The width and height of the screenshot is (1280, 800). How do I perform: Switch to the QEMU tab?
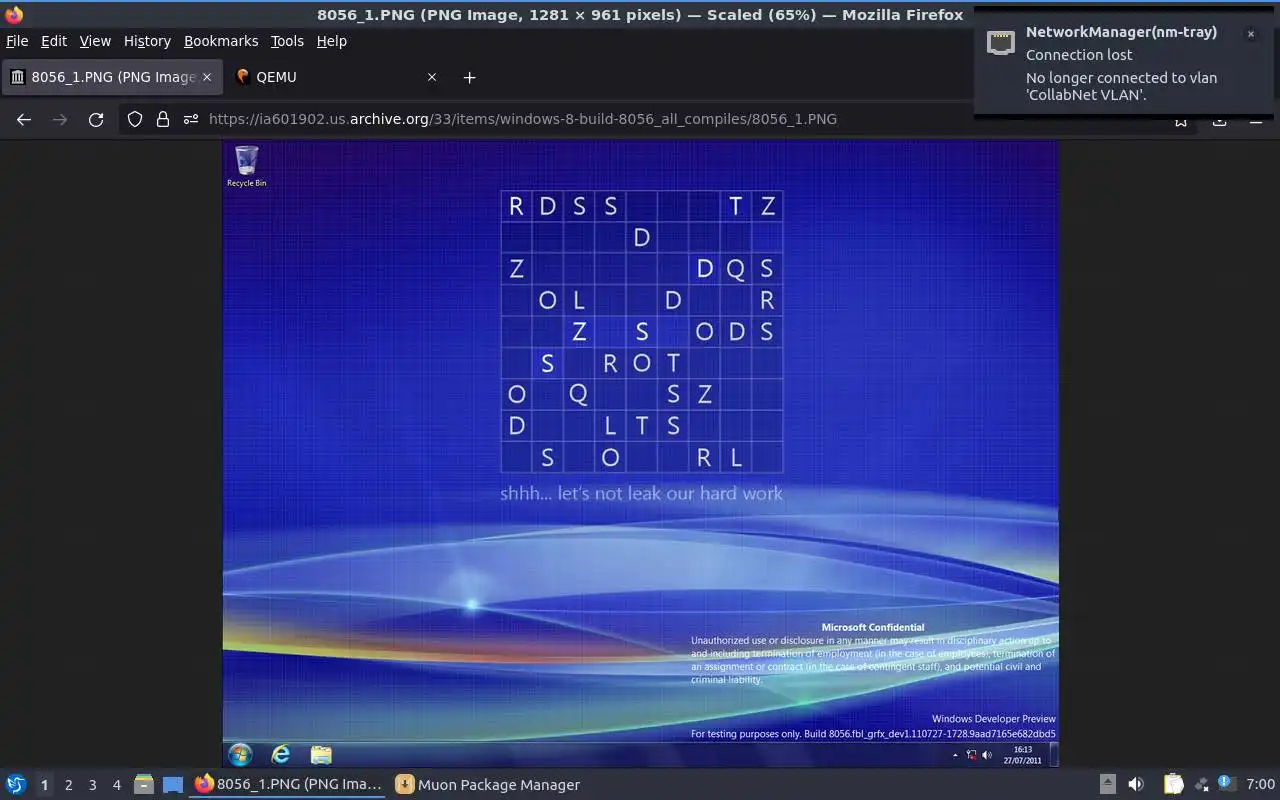[x=336, y=77]
